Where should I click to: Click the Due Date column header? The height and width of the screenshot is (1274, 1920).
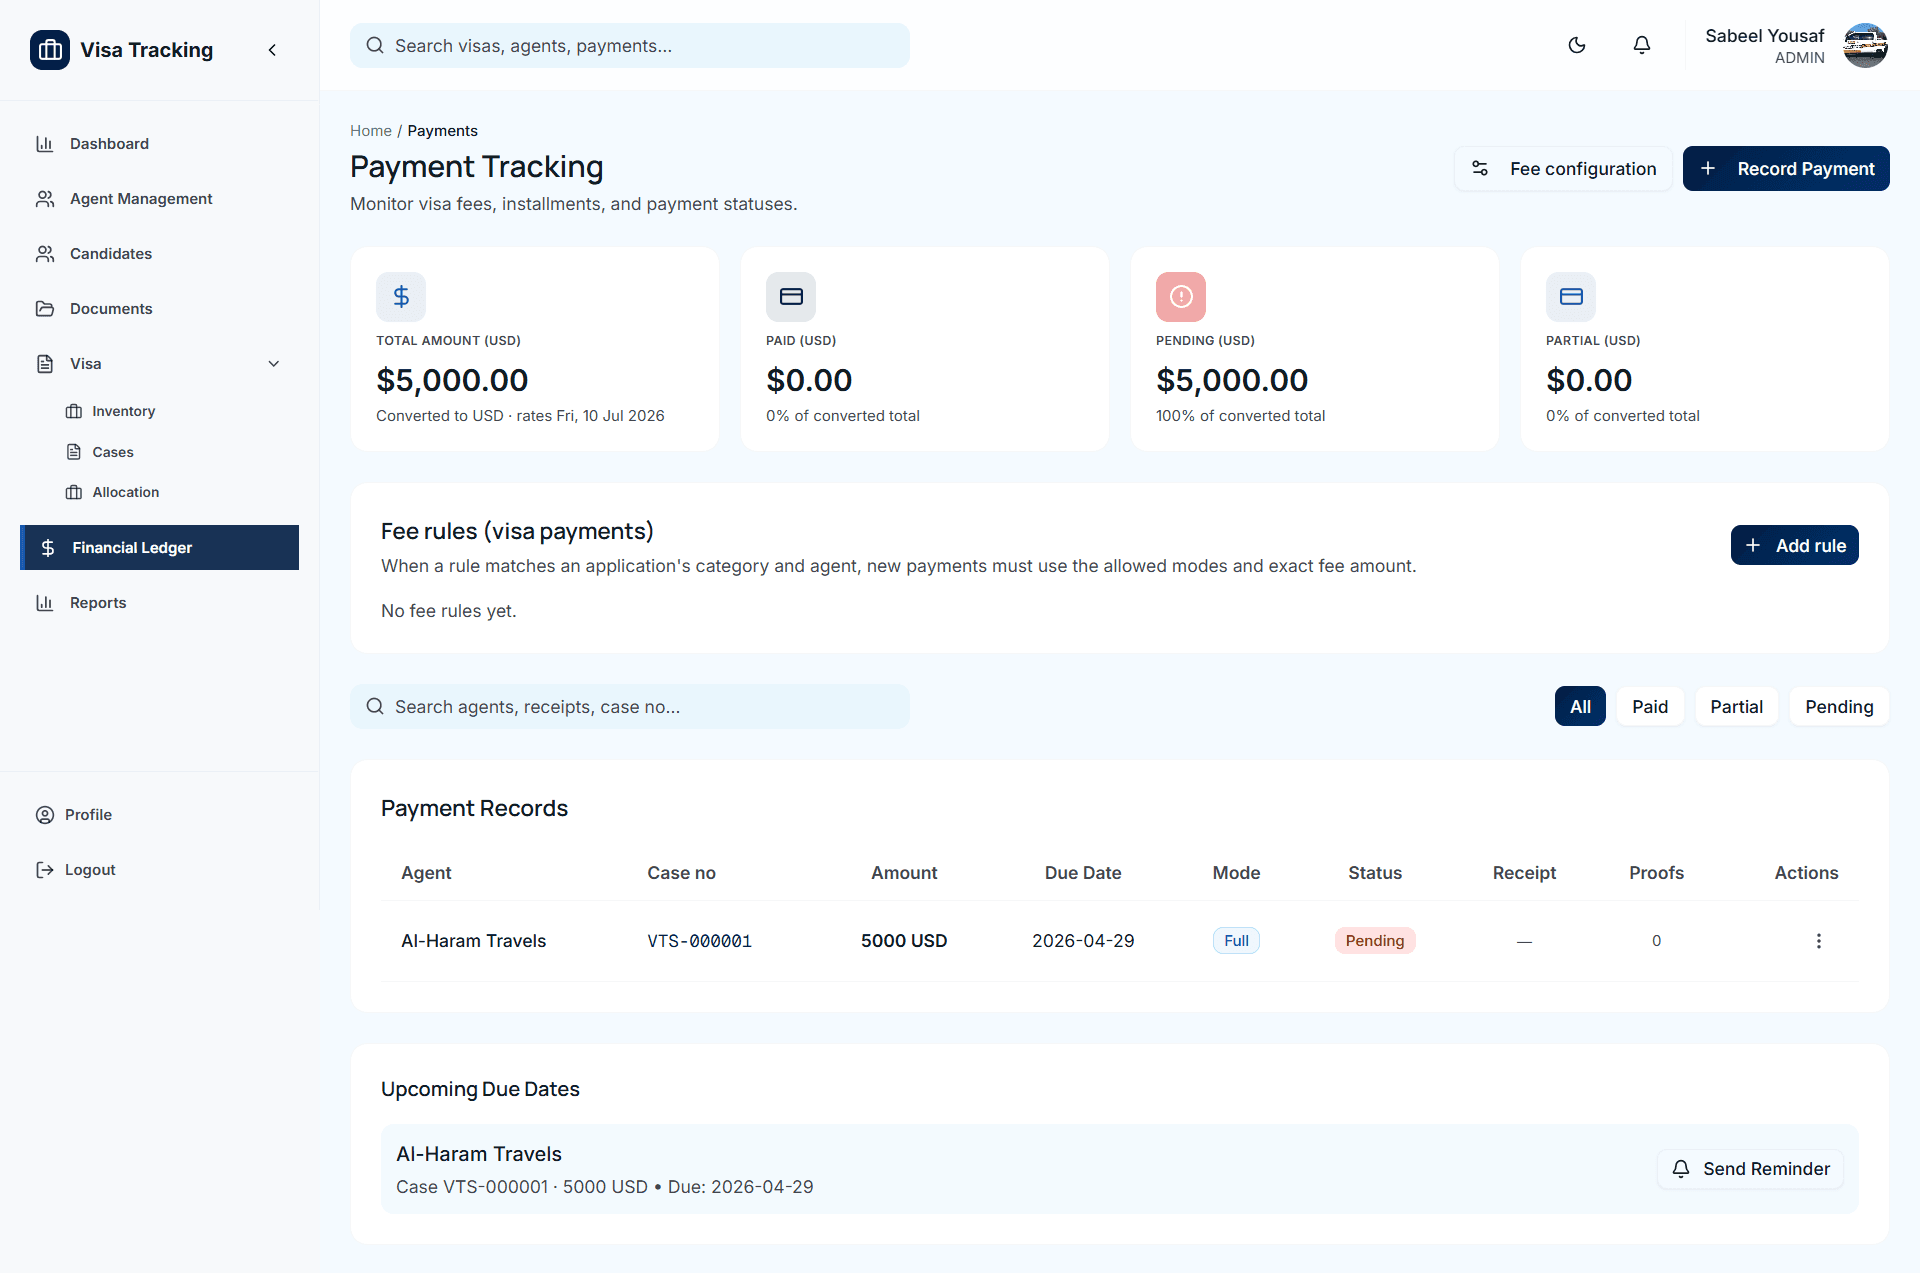pyautogui.click(x=1083, y=873)
